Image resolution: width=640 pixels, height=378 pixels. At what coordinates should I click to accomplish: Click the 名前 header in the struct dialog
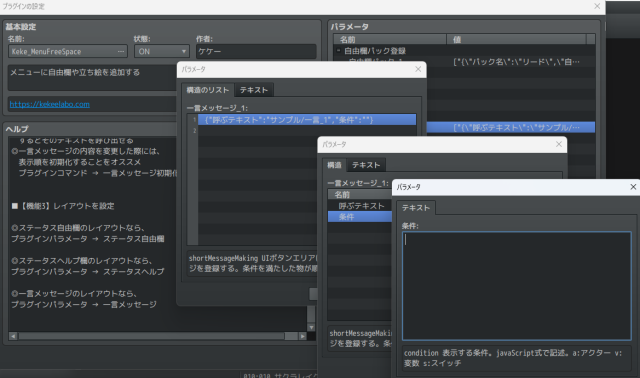[x=360, y=194]
